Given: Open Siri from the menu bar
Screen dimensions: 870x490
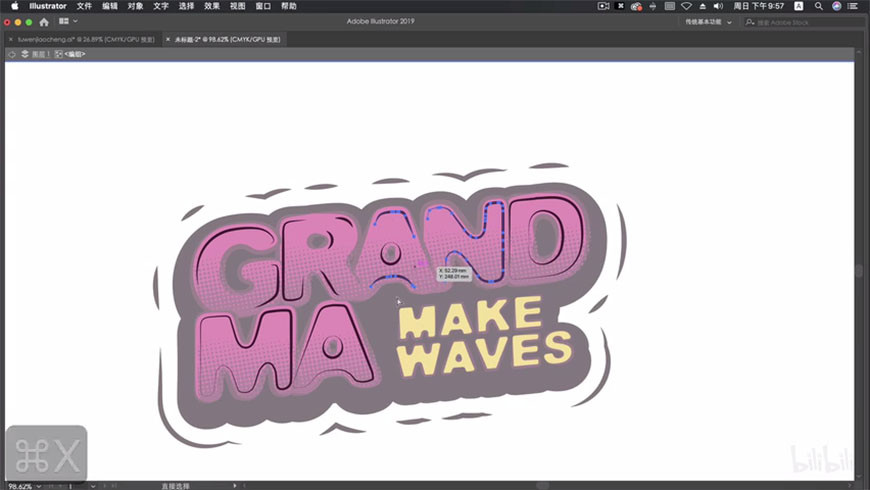Looking at the screenshot, I should (837, 6).
